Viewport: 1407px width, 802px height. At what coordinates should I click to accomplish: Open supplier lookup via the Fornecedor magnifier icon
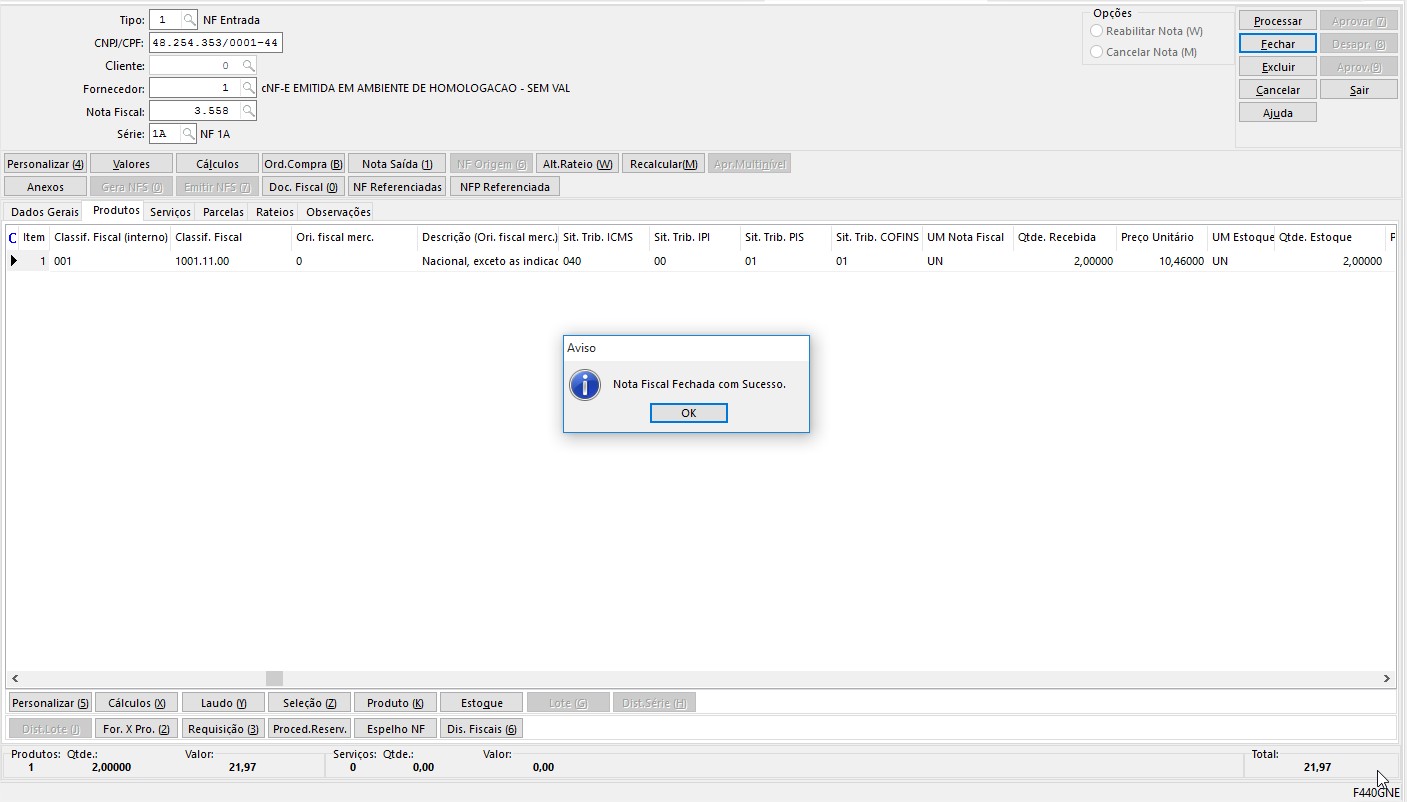pyautogui.click(x=248, y=89)
